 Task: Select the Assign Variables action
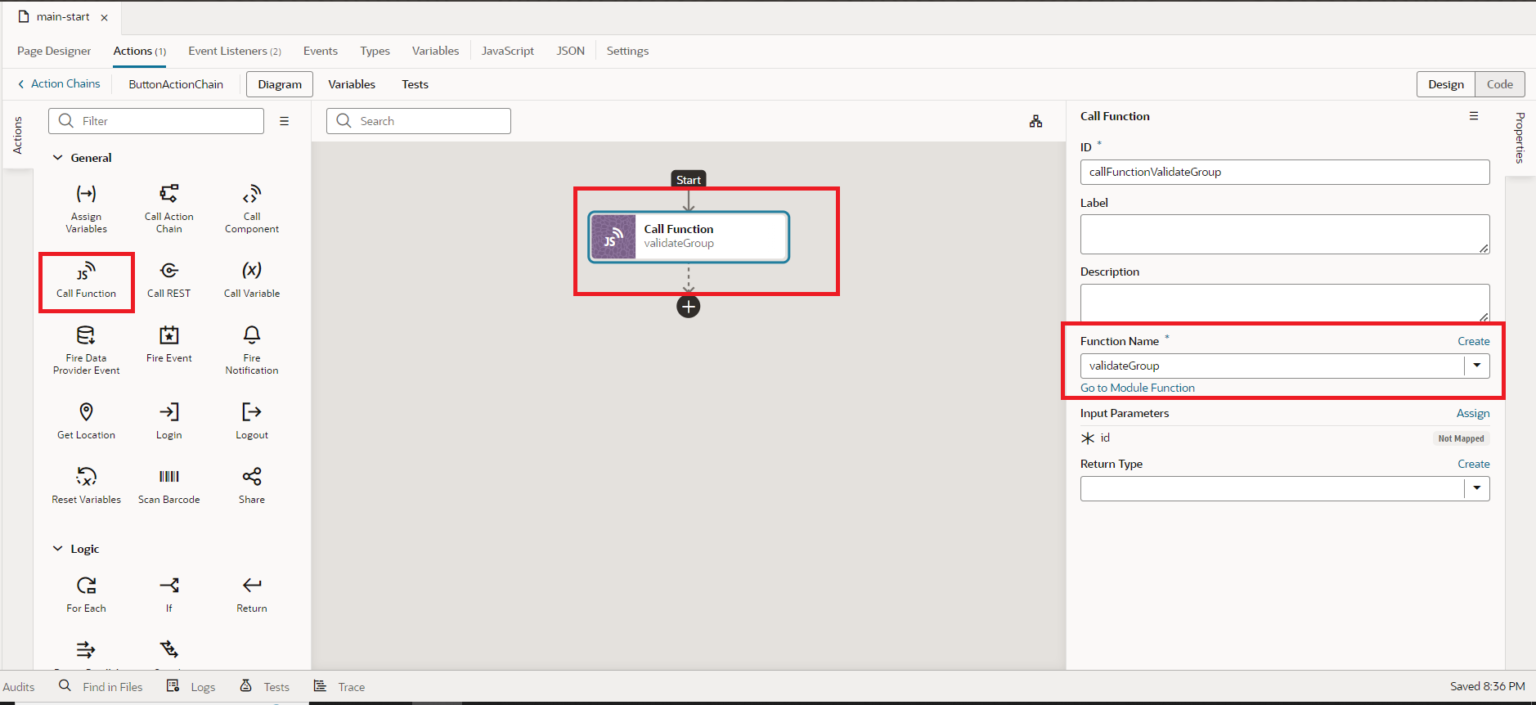86,207
